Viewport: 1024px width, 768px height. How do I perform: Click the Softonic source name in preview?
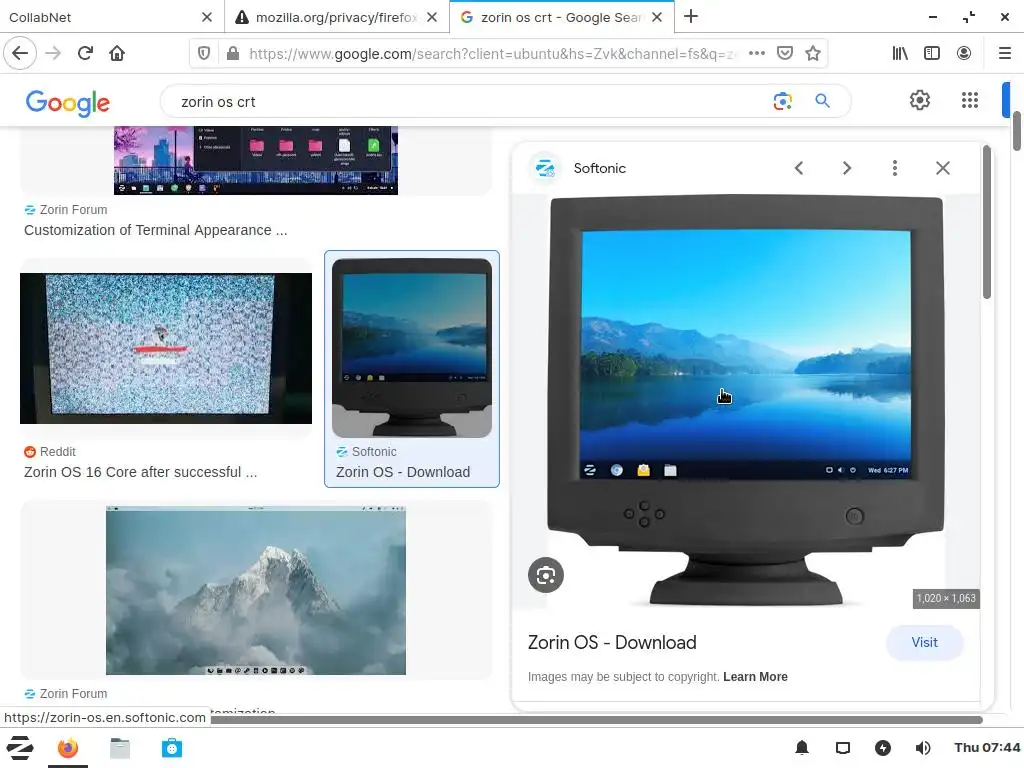pyautogui.click(x=600, y=168)
